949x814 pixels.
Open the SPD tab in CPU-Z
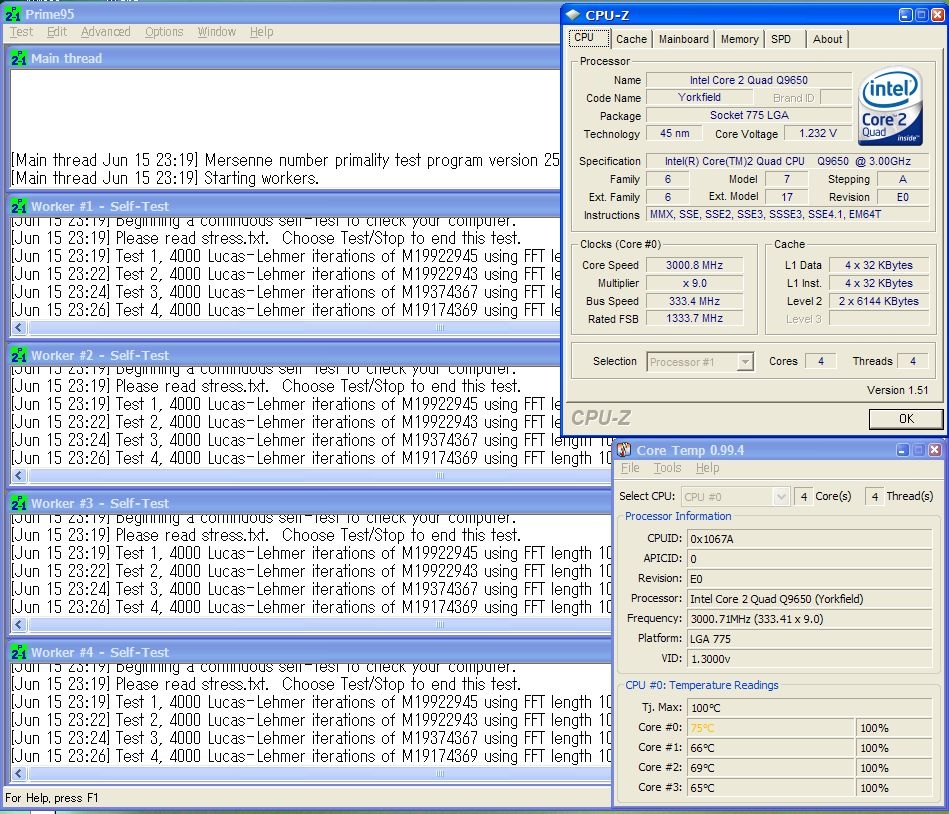pyautogui.click(x=781, y=39)
